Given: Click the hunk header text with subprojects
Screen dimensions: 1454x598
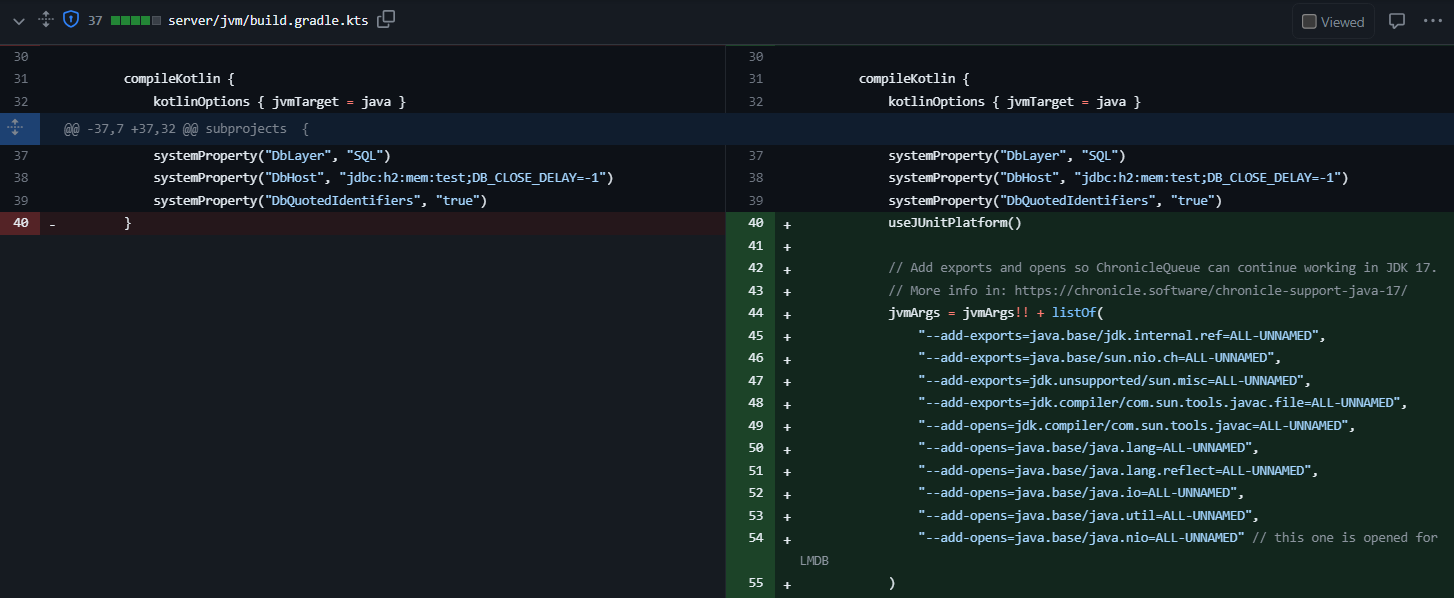Looking at the screenshot, I should tap(186, 129).
